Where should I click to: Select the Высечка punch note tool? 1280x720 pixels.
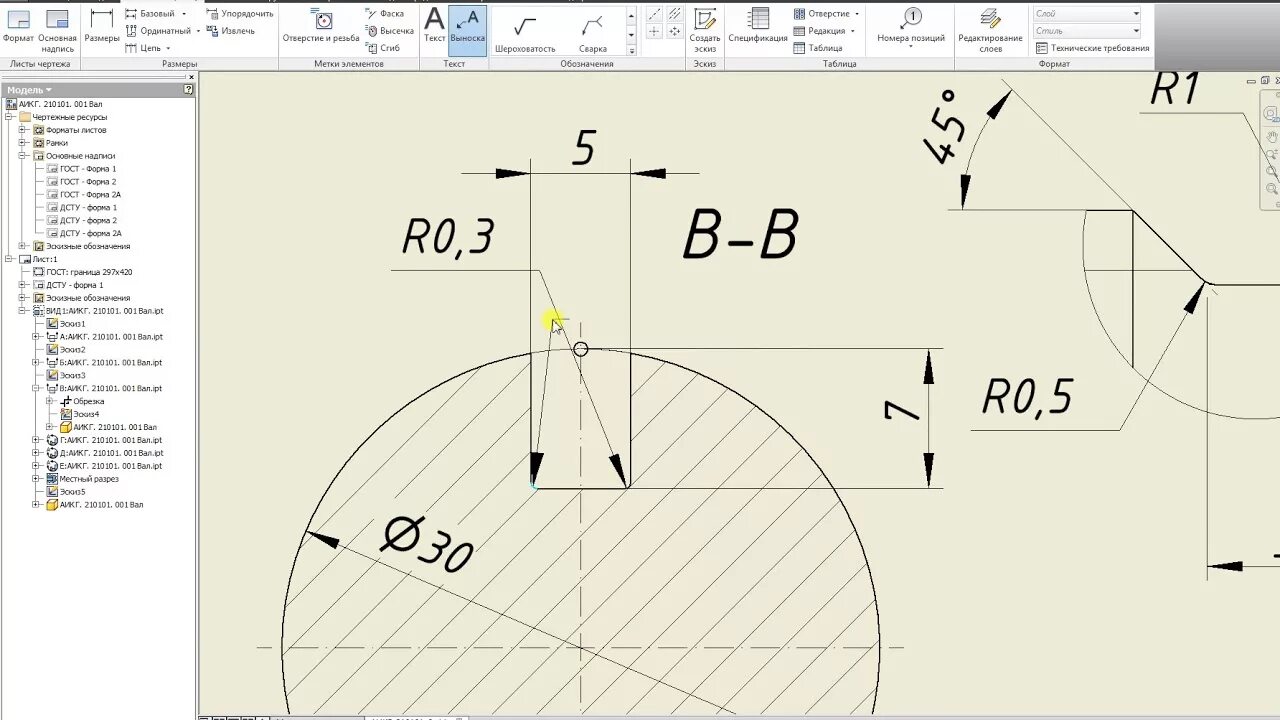tap(388, 31)
